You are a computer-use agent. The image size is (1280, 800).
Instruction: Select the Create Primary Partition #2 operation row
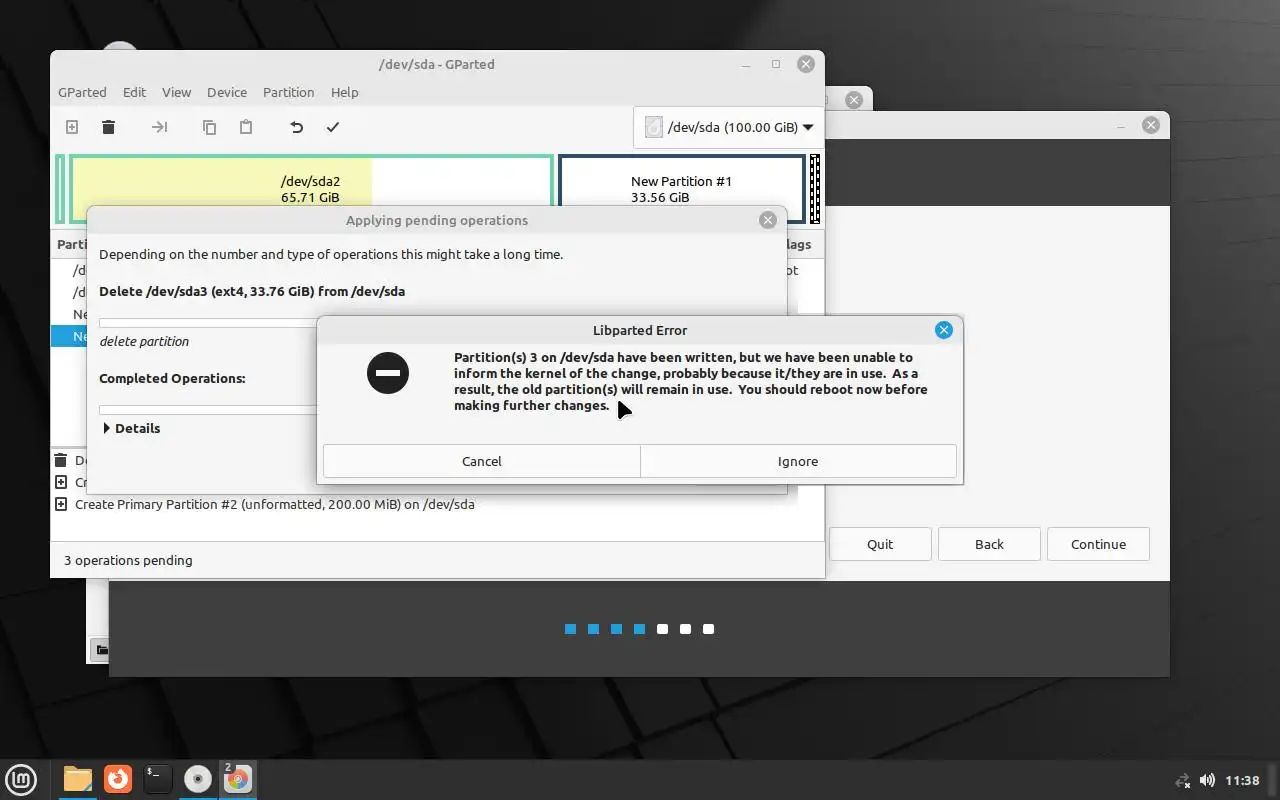(438, 504)
